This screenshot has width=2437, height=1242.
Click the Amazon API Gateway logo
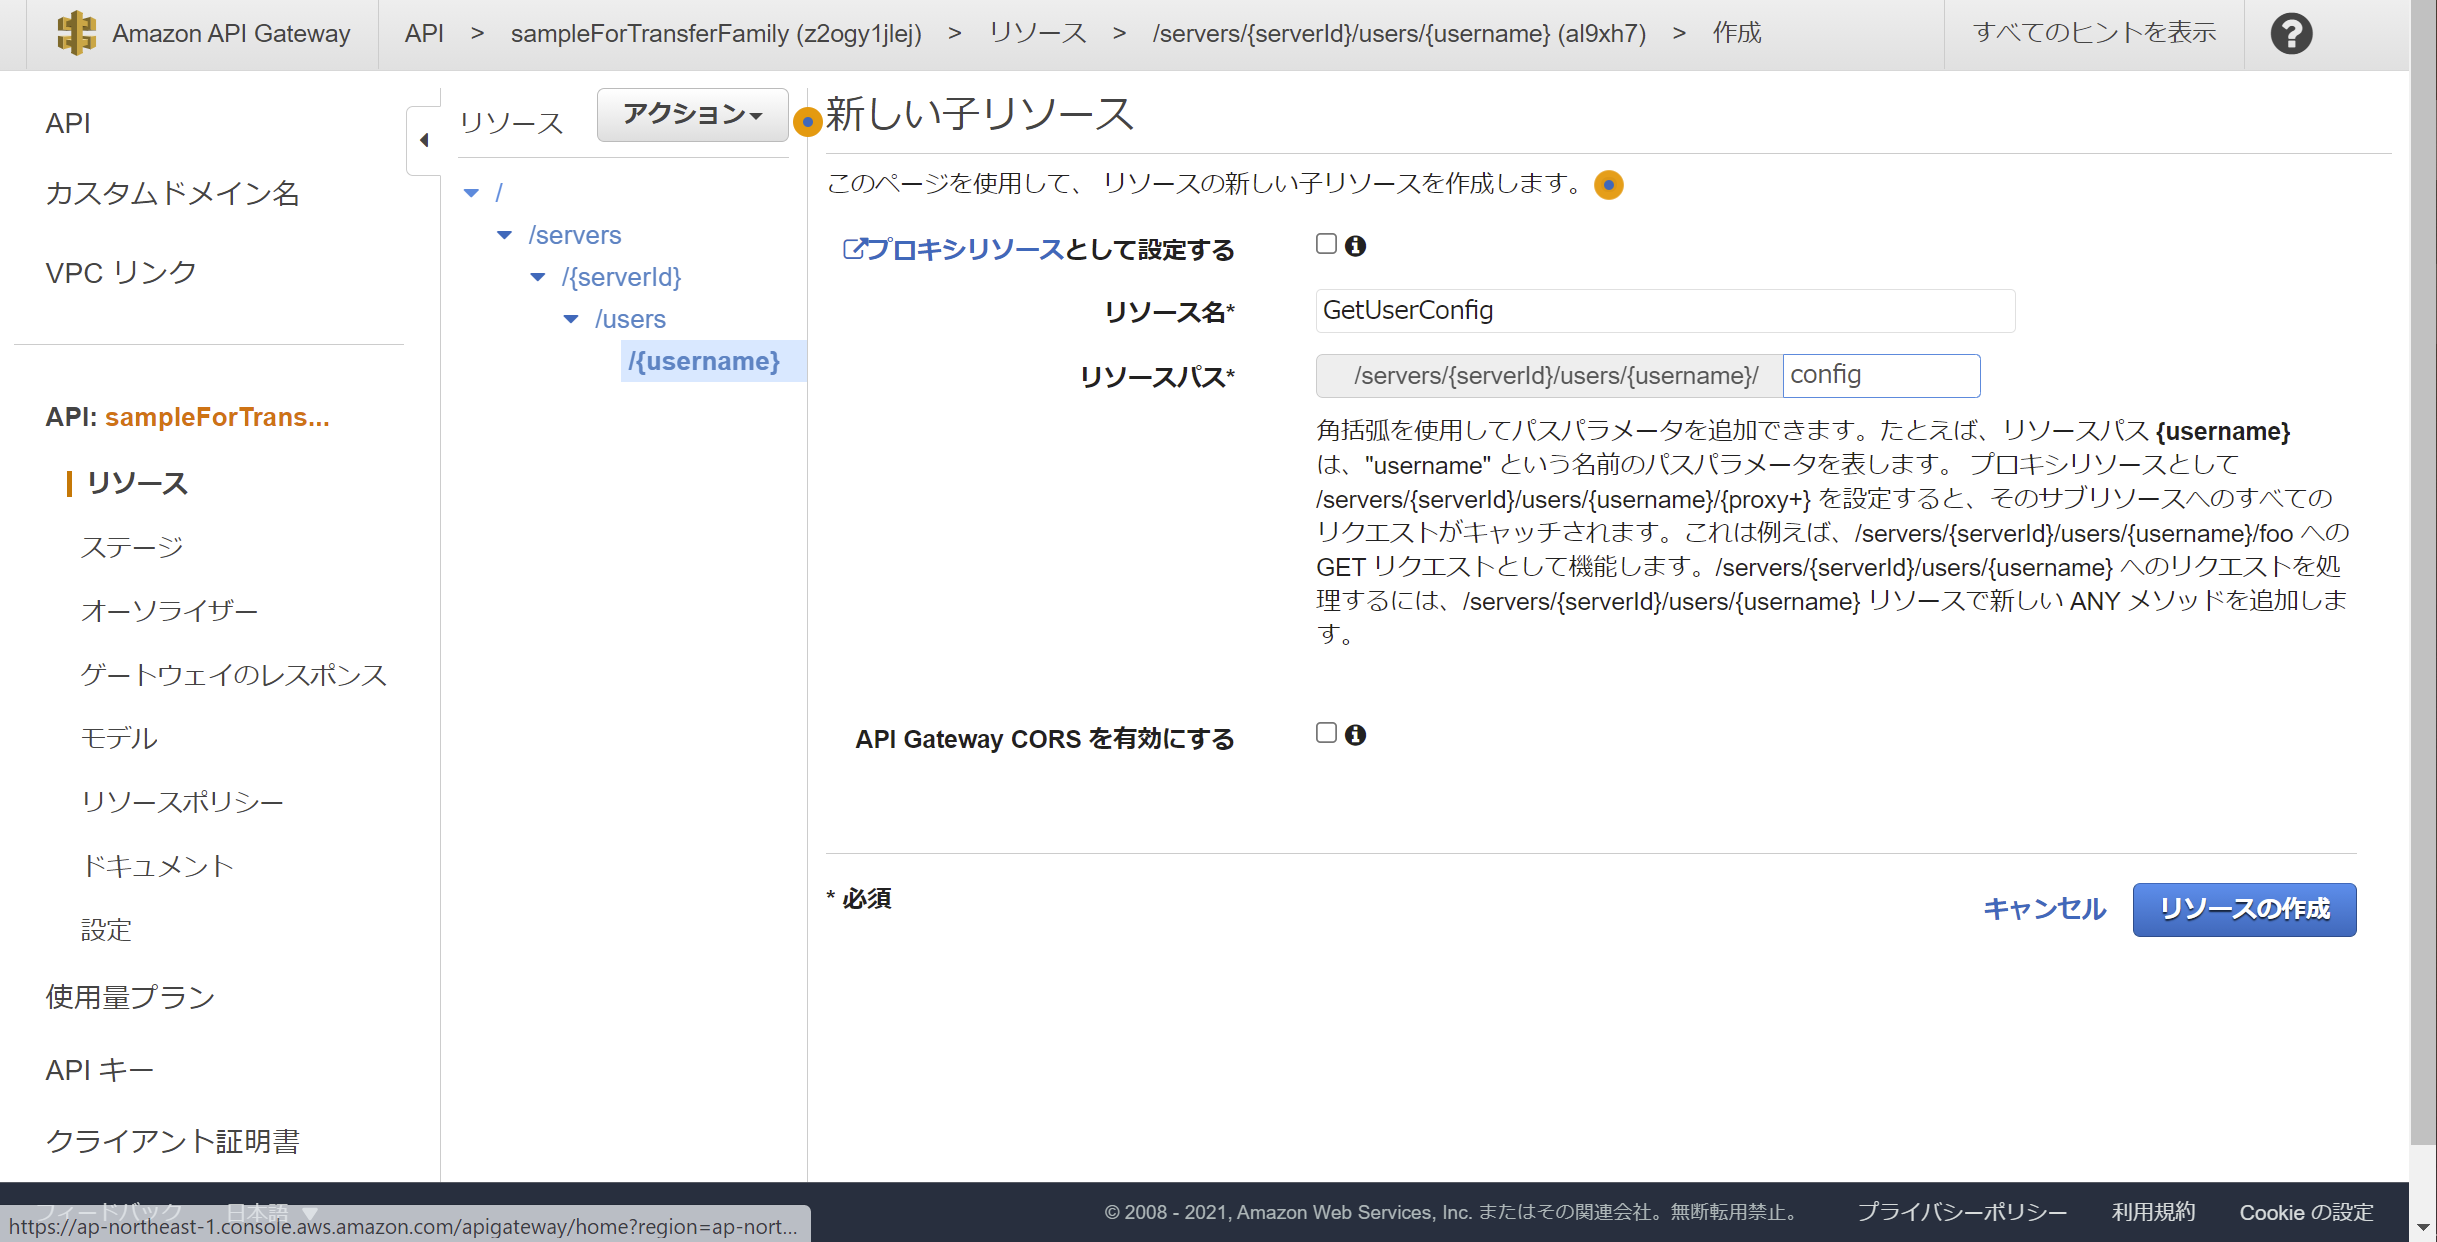tap(78, 33)
